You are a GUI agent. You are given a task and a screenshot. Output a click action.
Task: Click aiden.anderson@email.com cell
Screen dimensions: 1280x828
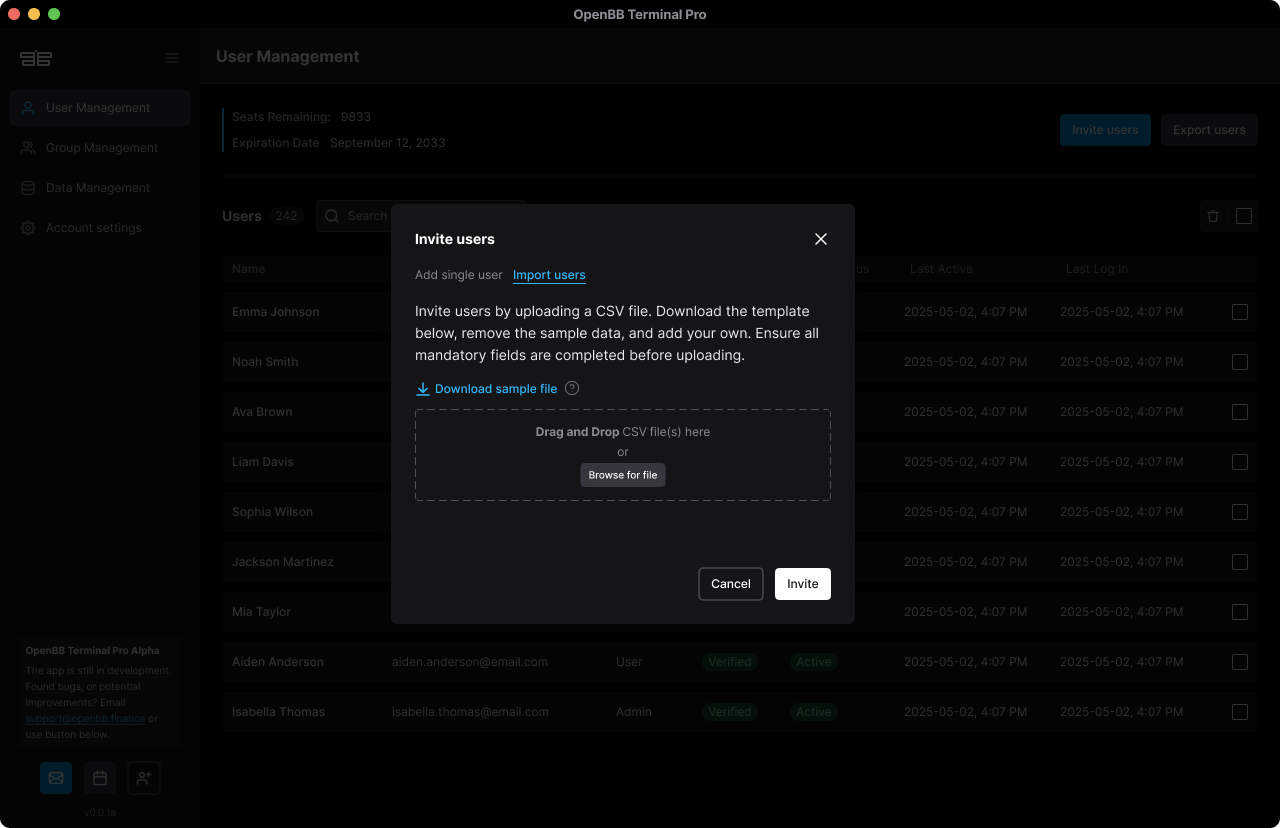(x=470, y=662)
